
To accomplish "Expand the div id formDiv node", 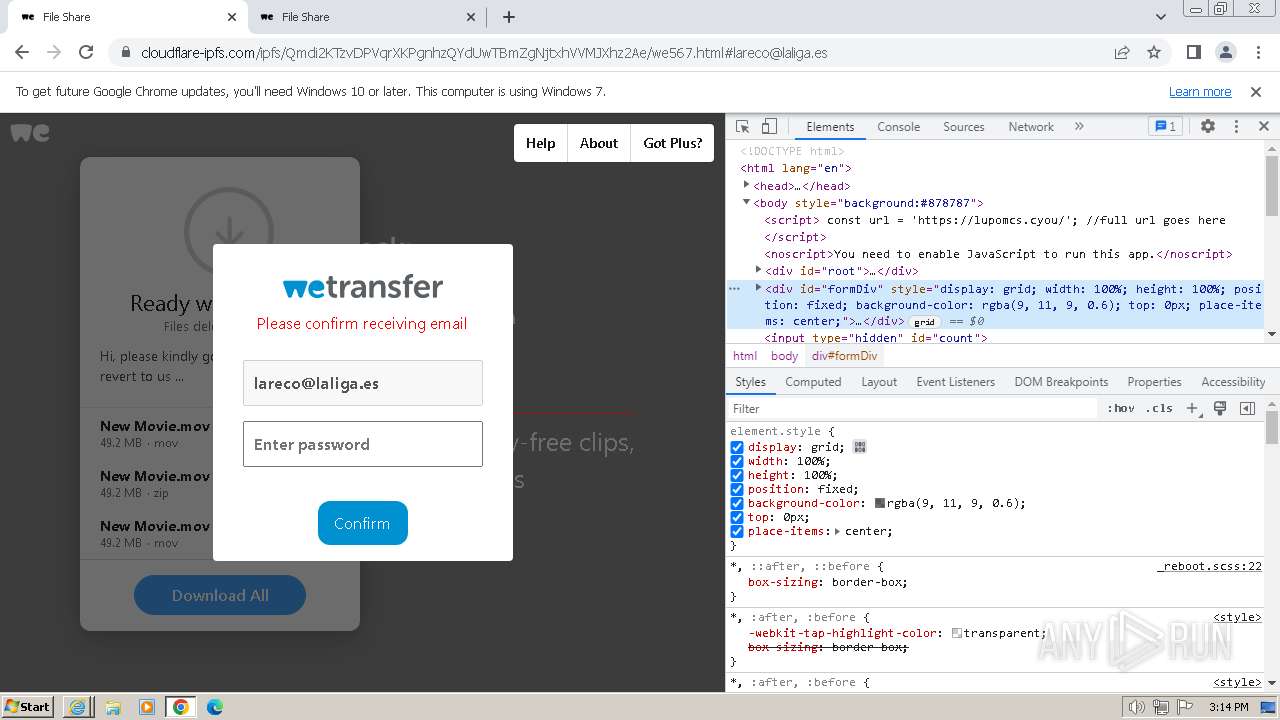I will [758, 288].
